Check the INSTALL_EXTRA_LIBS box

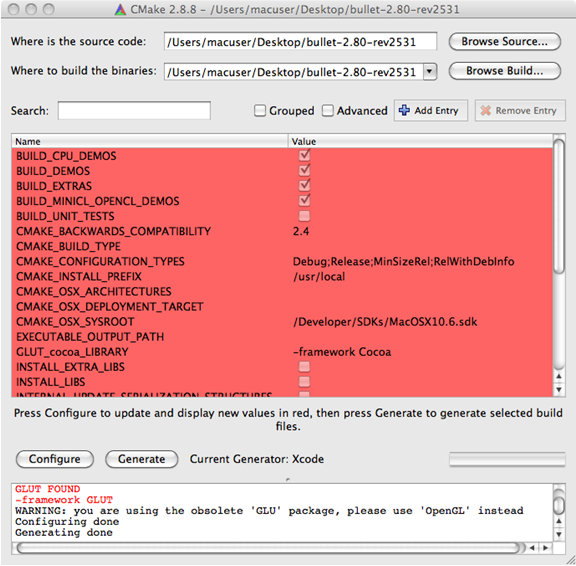[304, 367]
